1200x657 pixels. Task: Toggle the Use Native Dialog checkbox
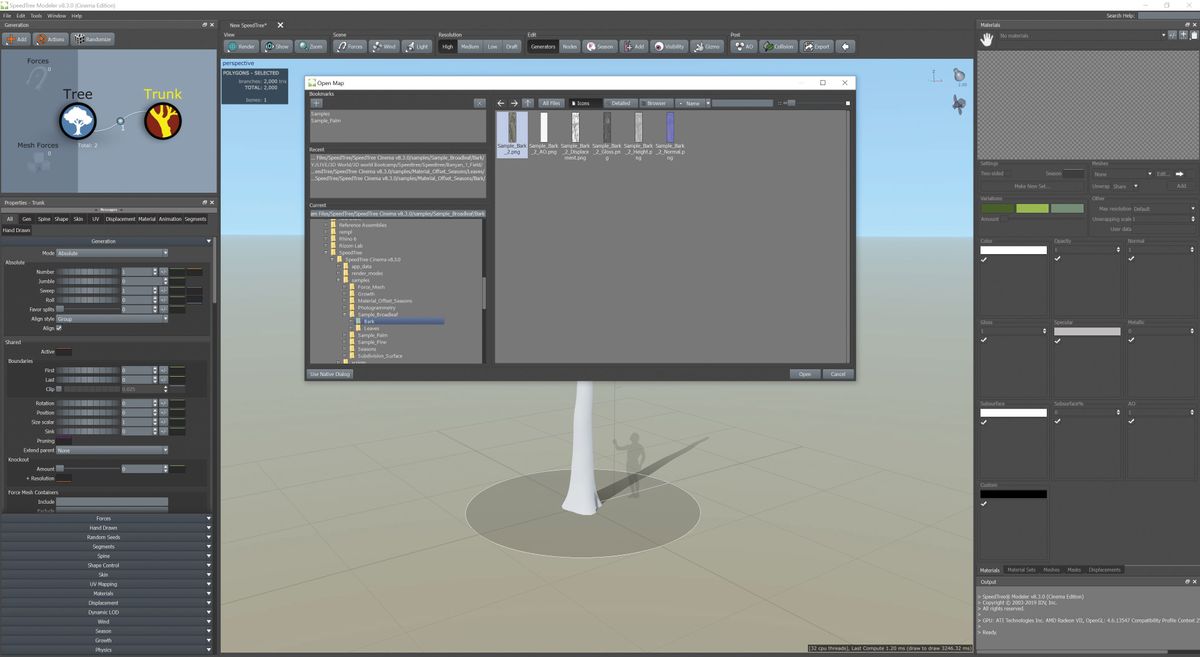330,374
